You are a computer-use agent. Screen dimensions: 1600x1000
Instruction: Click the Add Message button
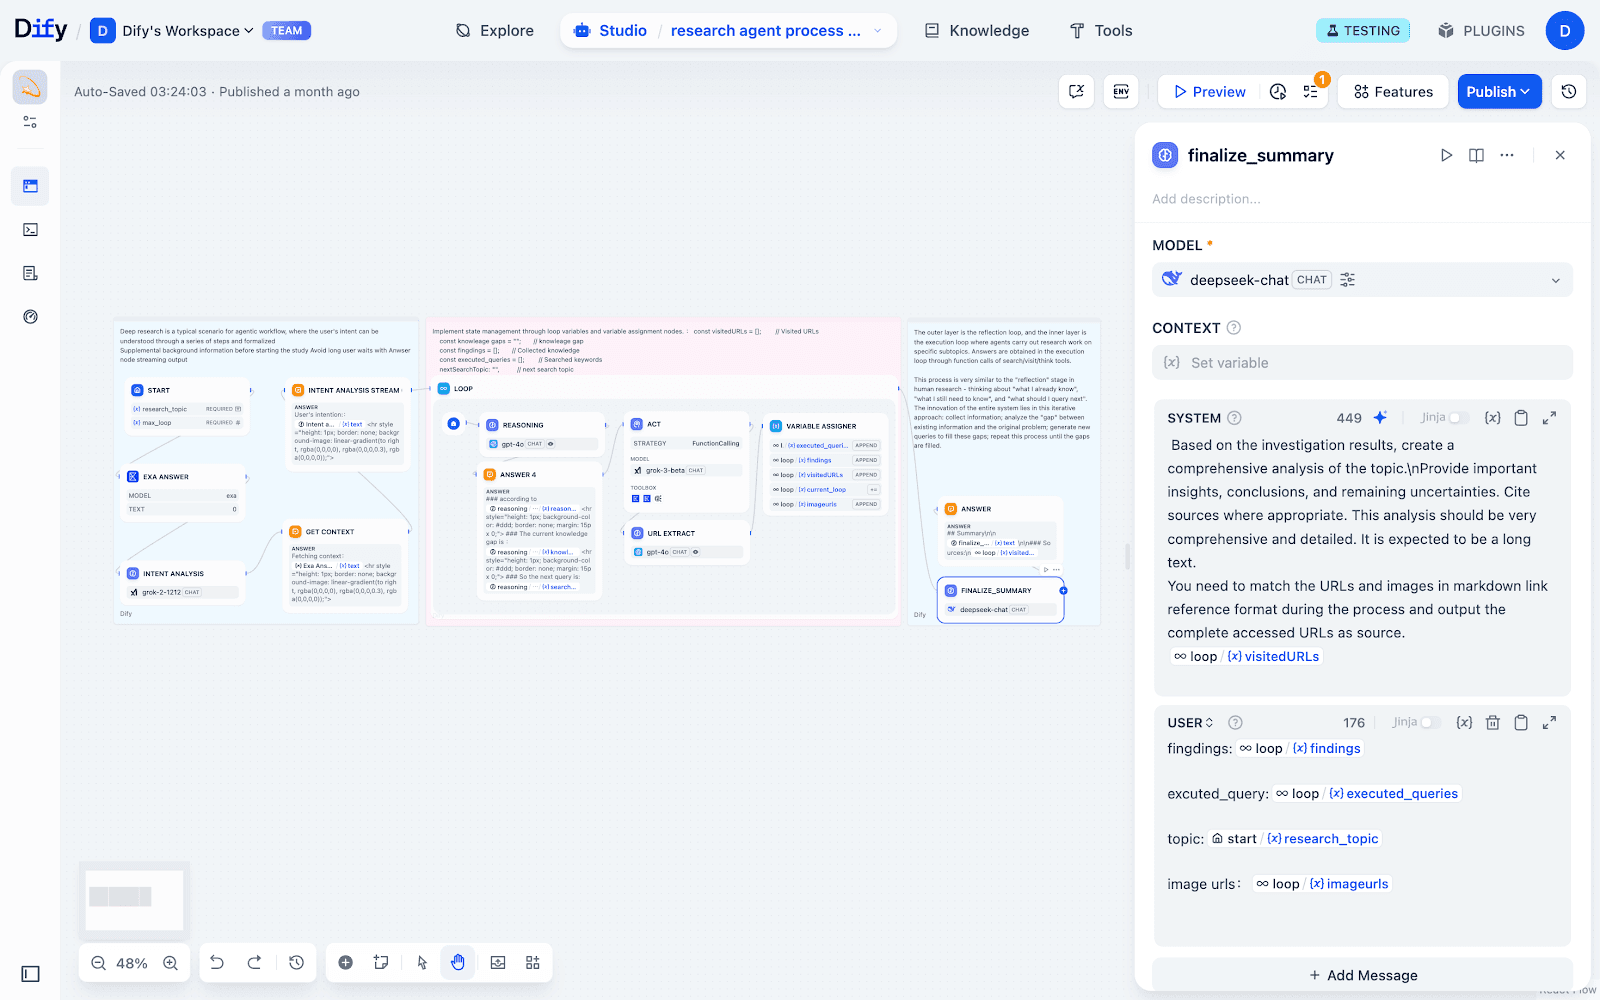tap(1362, 975)
